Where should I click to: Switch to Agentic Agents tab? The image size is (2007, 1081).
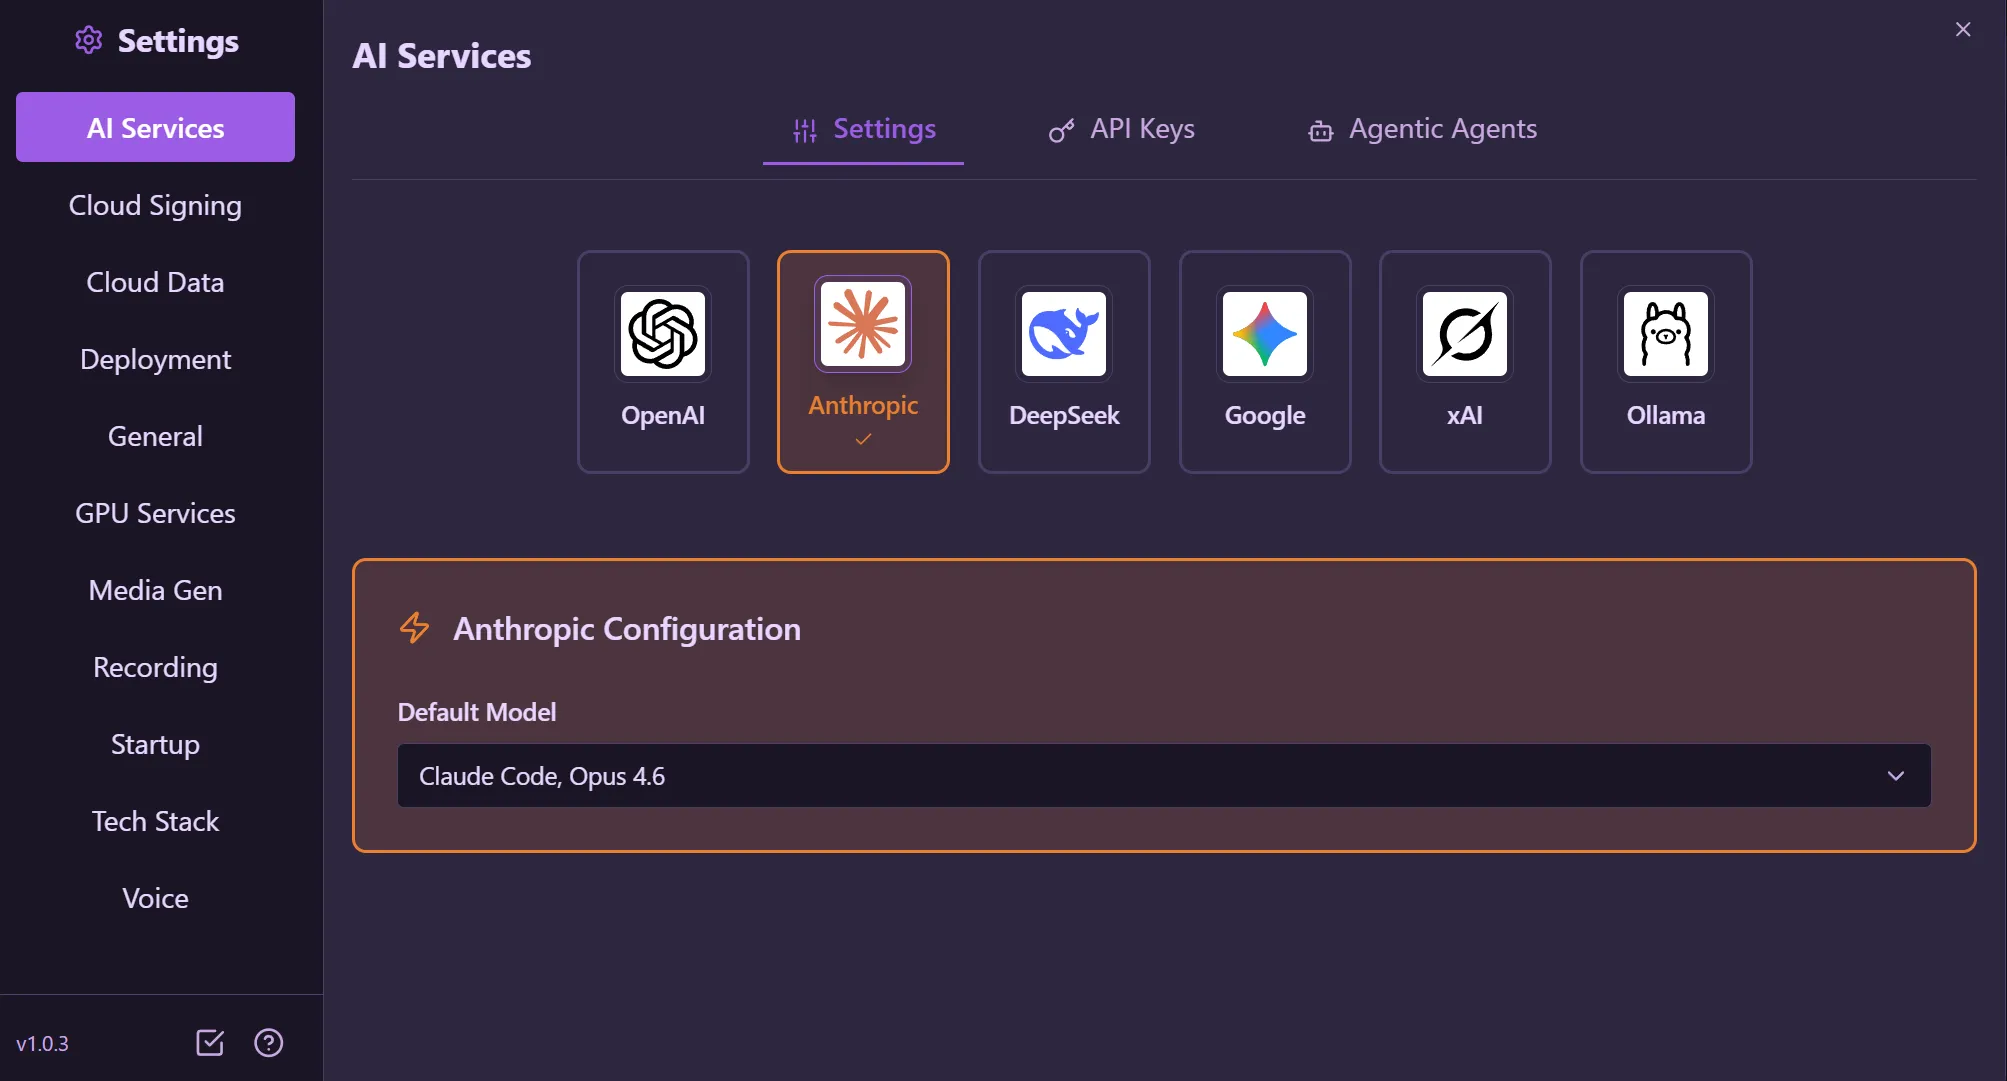coord(1422,129)
